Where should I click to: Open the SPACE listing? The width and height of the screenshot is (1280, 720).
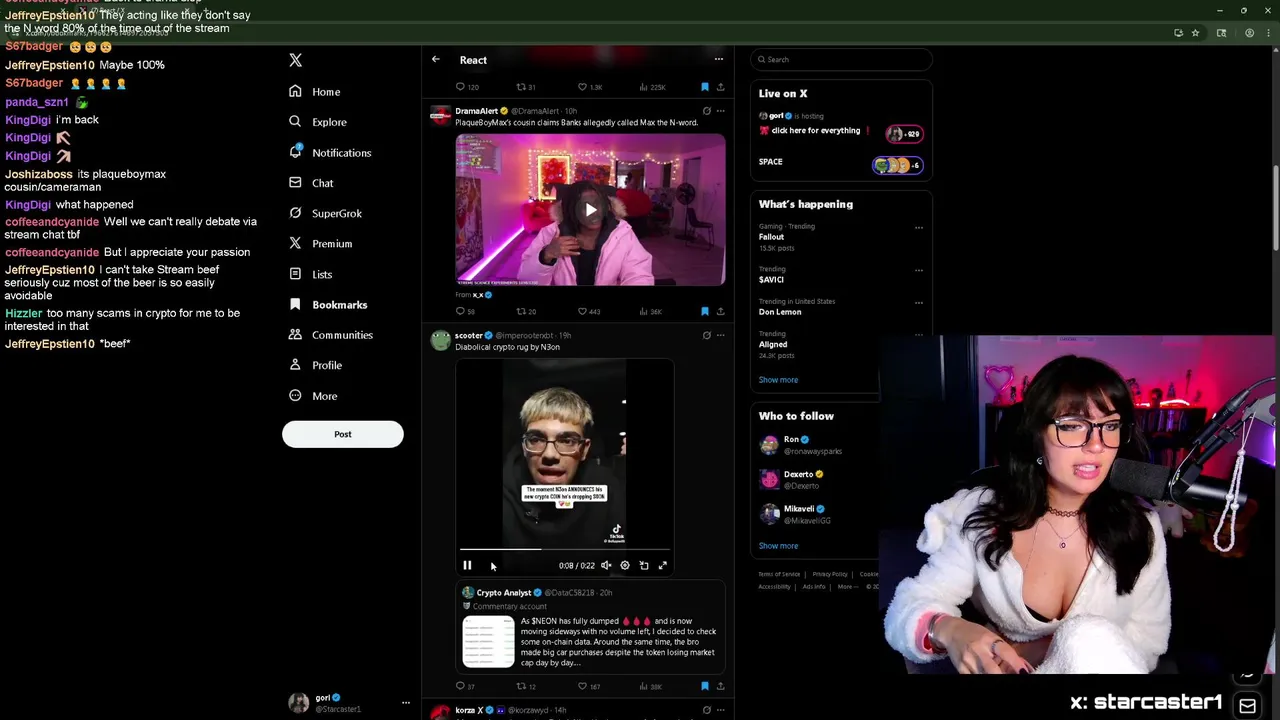coord(840,164)
